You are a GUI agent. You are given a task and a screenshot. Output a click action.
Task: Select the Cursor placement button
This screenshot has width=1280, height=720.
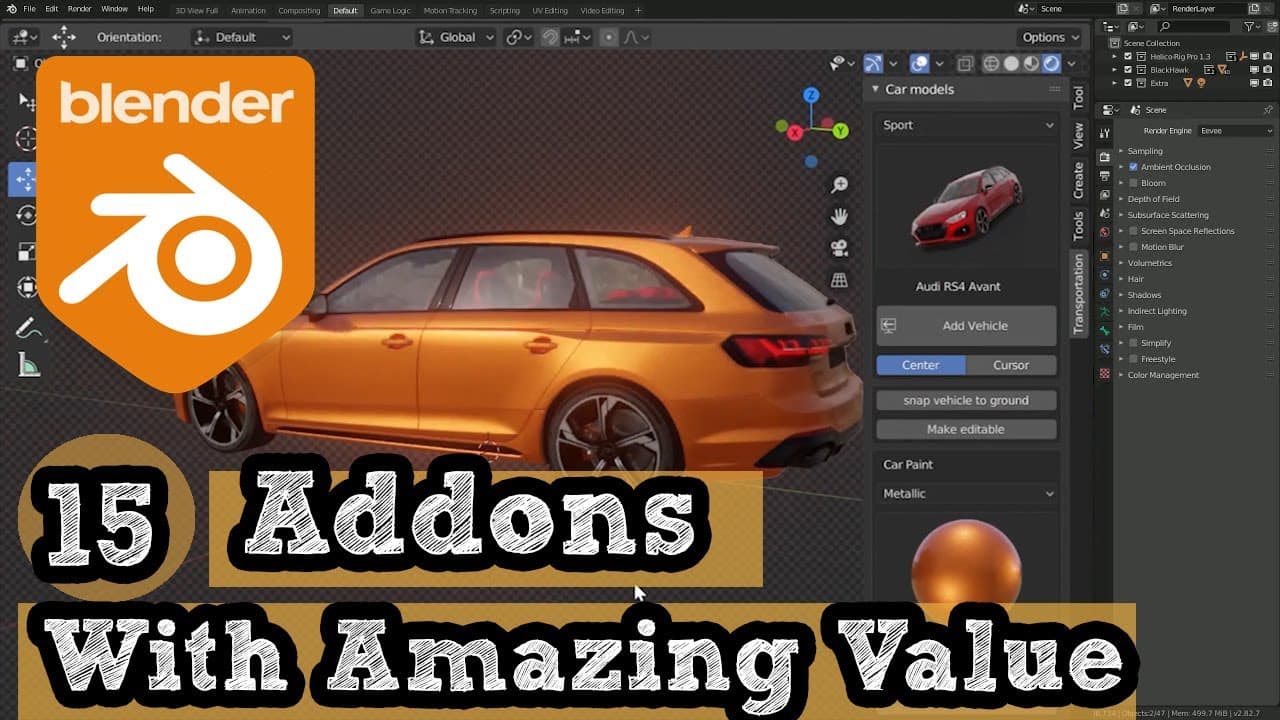tap(1011, 365)
